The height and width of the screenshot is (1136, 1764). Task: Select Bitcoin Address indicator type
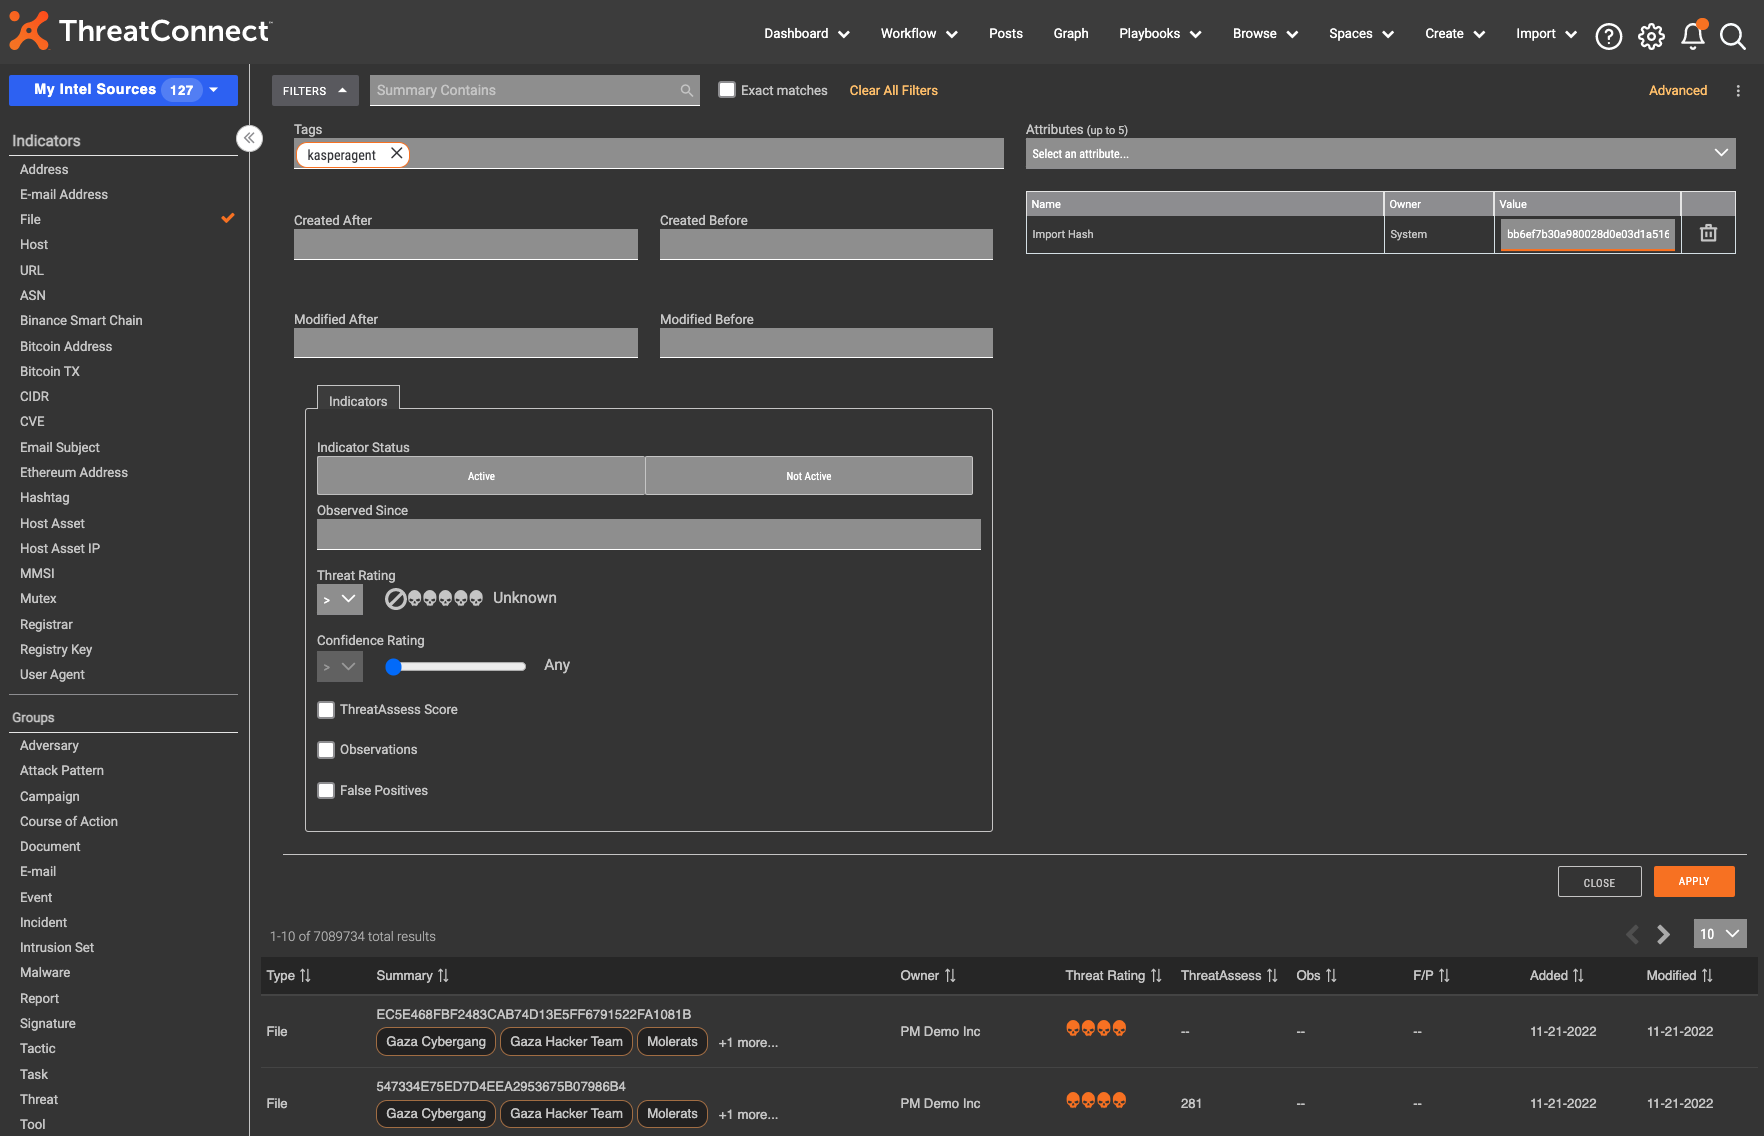pyautogui.click(x=66, y=346)
